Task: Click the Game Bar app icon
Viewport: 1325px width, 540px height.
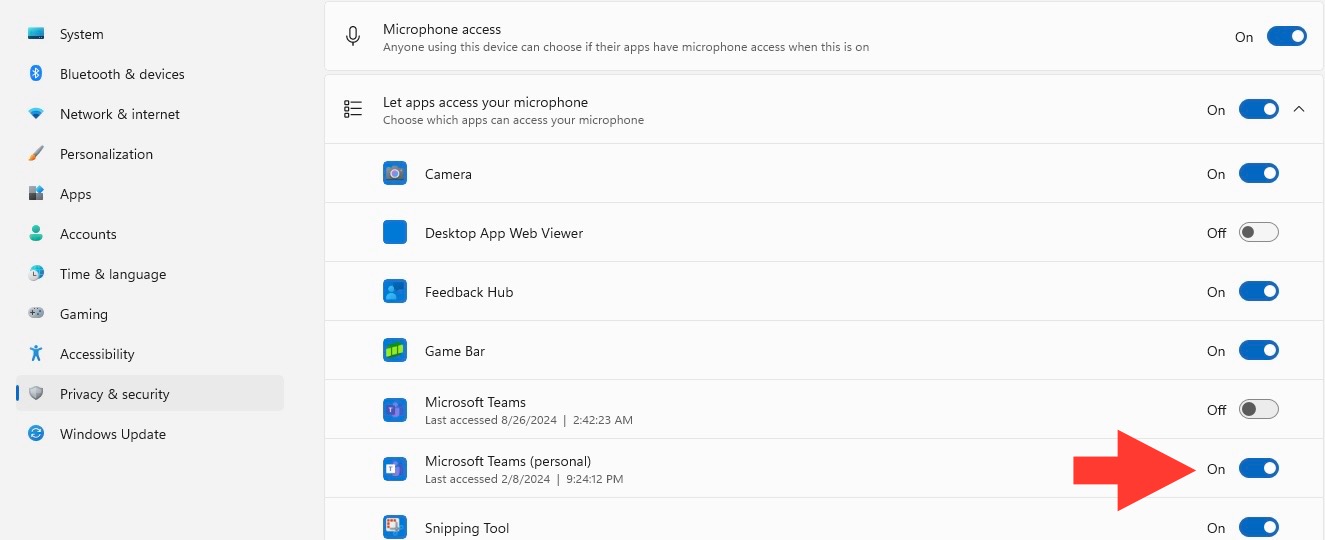Action: click(395, 350)
